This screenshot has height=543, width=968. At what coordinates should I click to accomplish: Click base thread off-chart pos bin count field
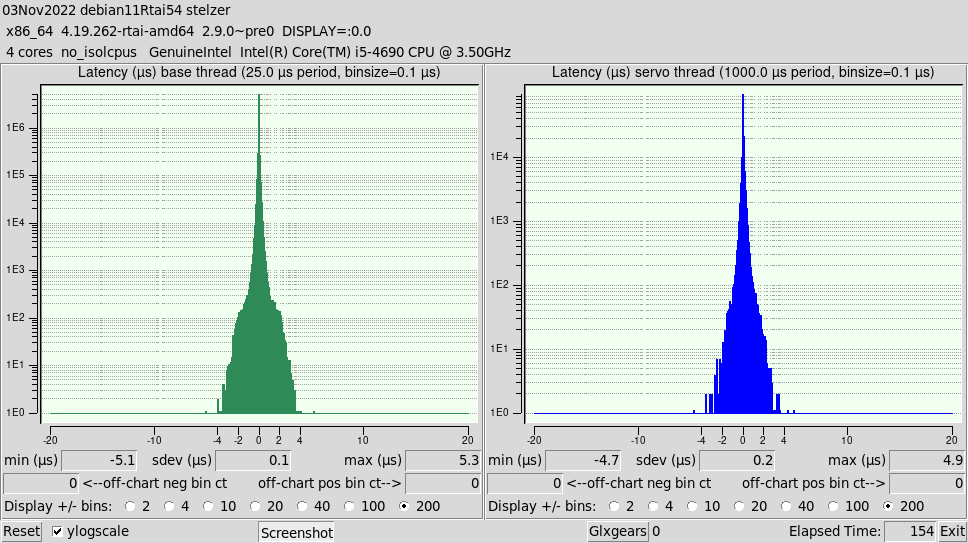[443, 483]
